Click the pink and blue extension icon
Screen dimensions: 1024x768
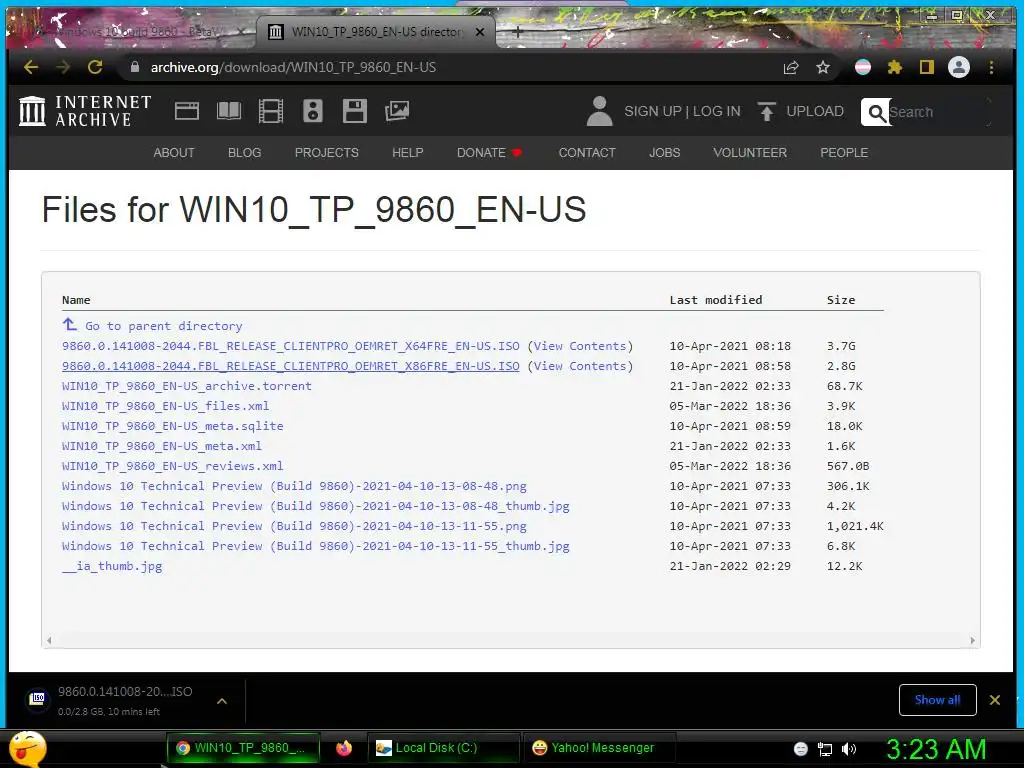(x=863, y=67)
